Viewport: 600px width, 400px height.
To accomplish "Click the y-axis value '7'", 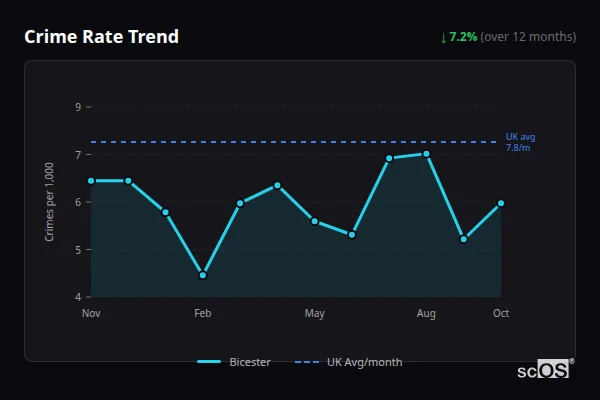I will point(78,155).
